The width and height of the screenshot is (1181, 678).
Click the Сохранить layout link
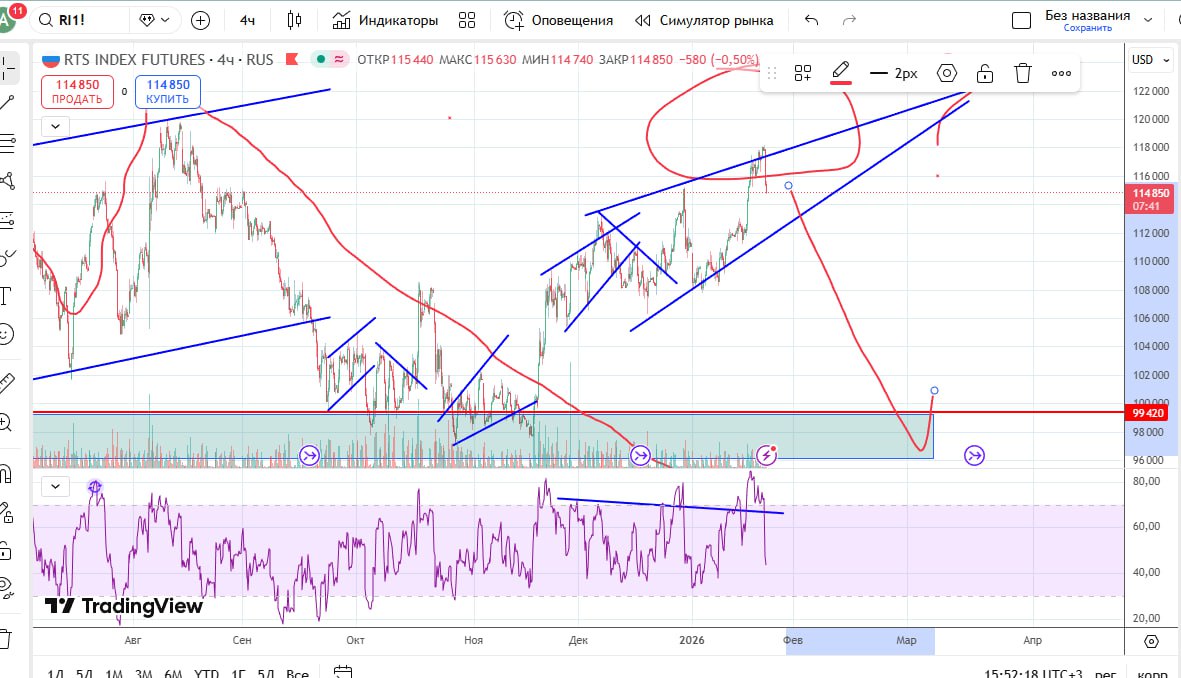pyautogui.click(x=1088, y=28)
